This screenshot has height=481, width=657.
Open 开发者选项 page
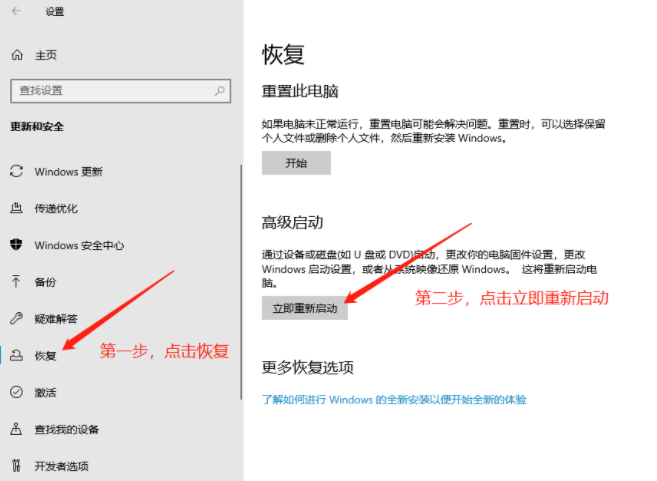(62, 466)
